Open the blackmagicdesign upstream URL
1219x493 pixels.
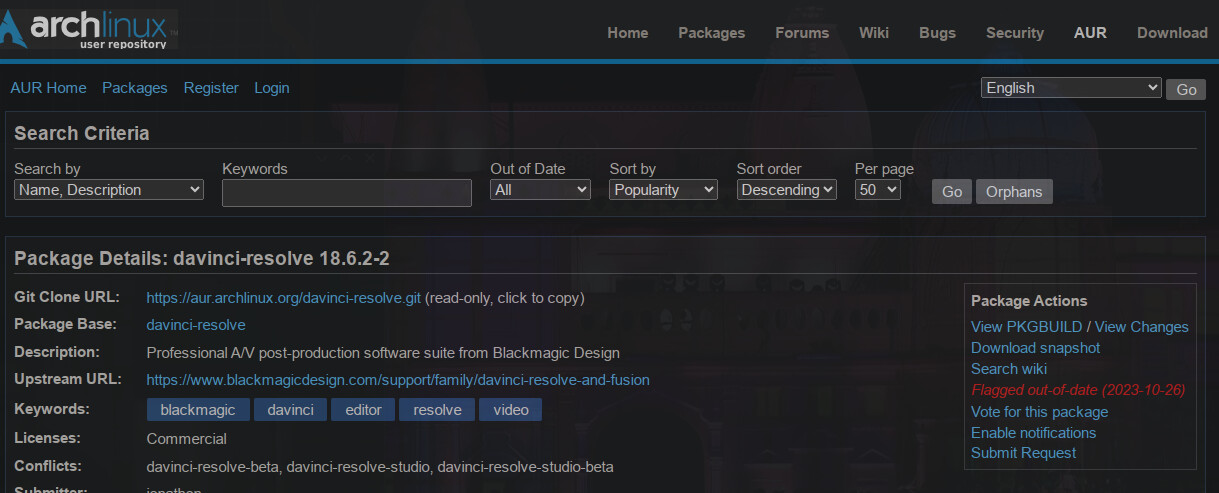pos(398,380)
